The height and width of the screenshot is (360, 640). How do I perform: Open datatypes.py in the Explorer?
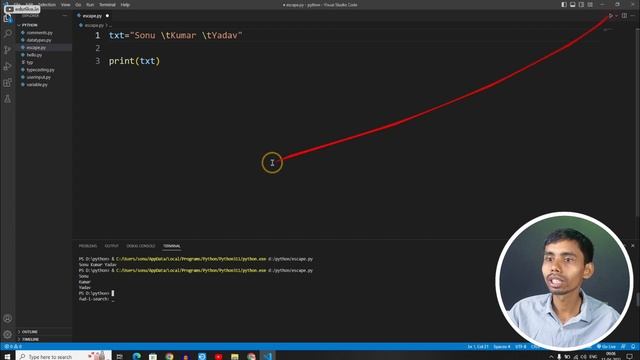[39, 40]
